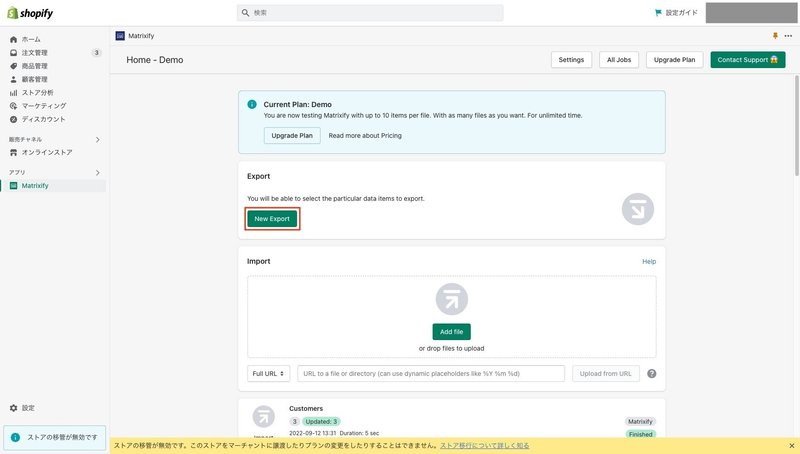Screen dimensions: 800x454
Task: Expand the 販売チャネル section chevron
Action: coord(97,139)
